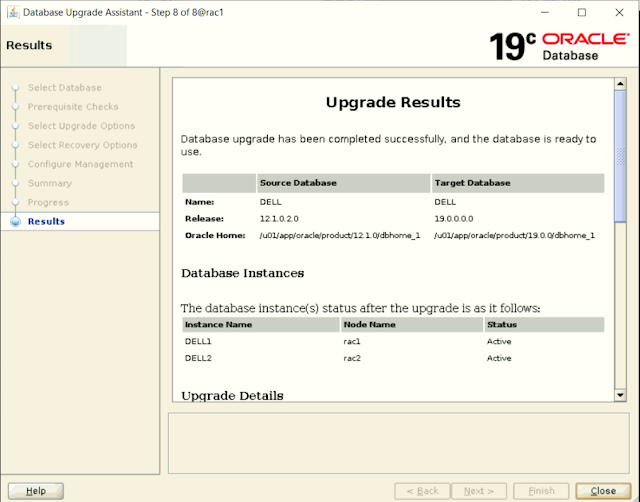Click the vertical scrollbar thumb in results pane

pyautogui.click(x=620, y=156)
